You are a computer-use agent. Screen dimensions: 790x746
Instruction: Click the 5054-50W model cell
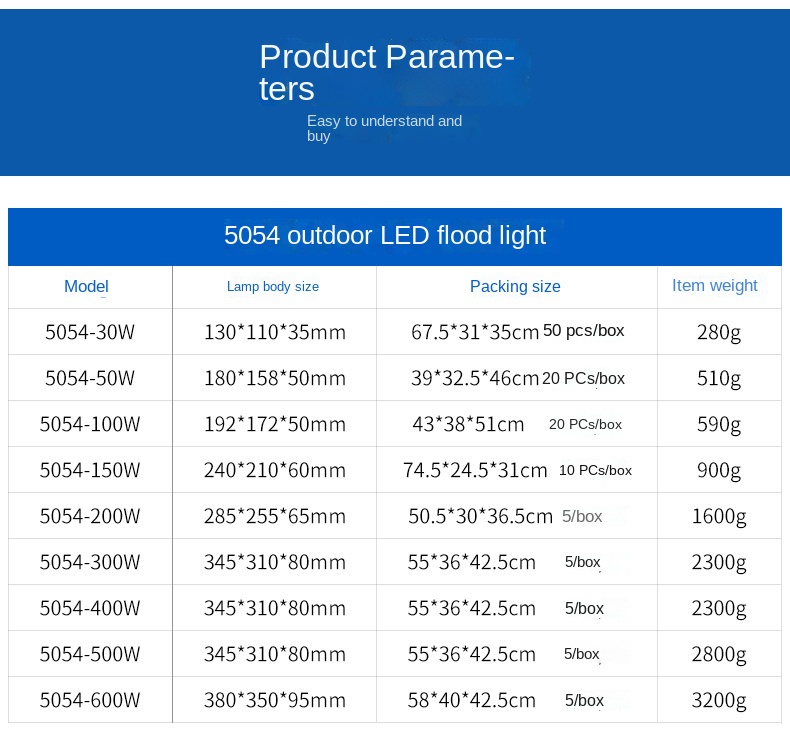click(90, 378)
